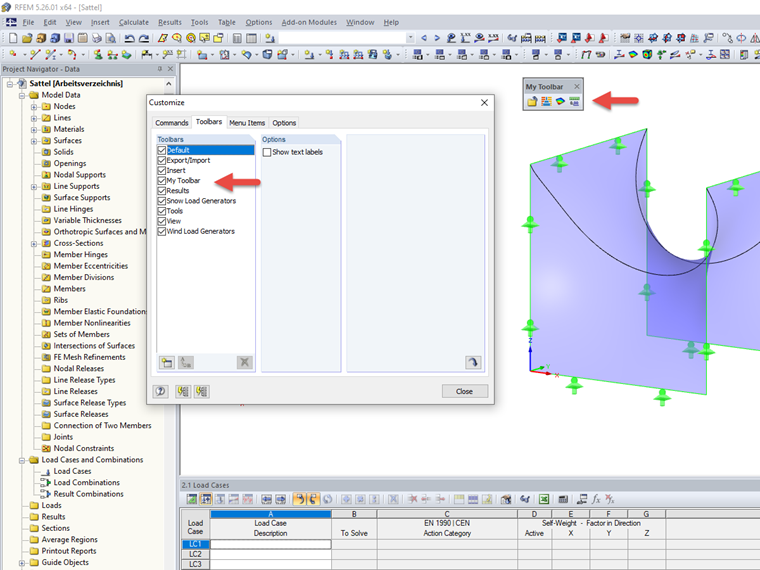This screenshot has height=570, width=760.
Task: Click the new node icon in second toolbar
Action: 13,55
